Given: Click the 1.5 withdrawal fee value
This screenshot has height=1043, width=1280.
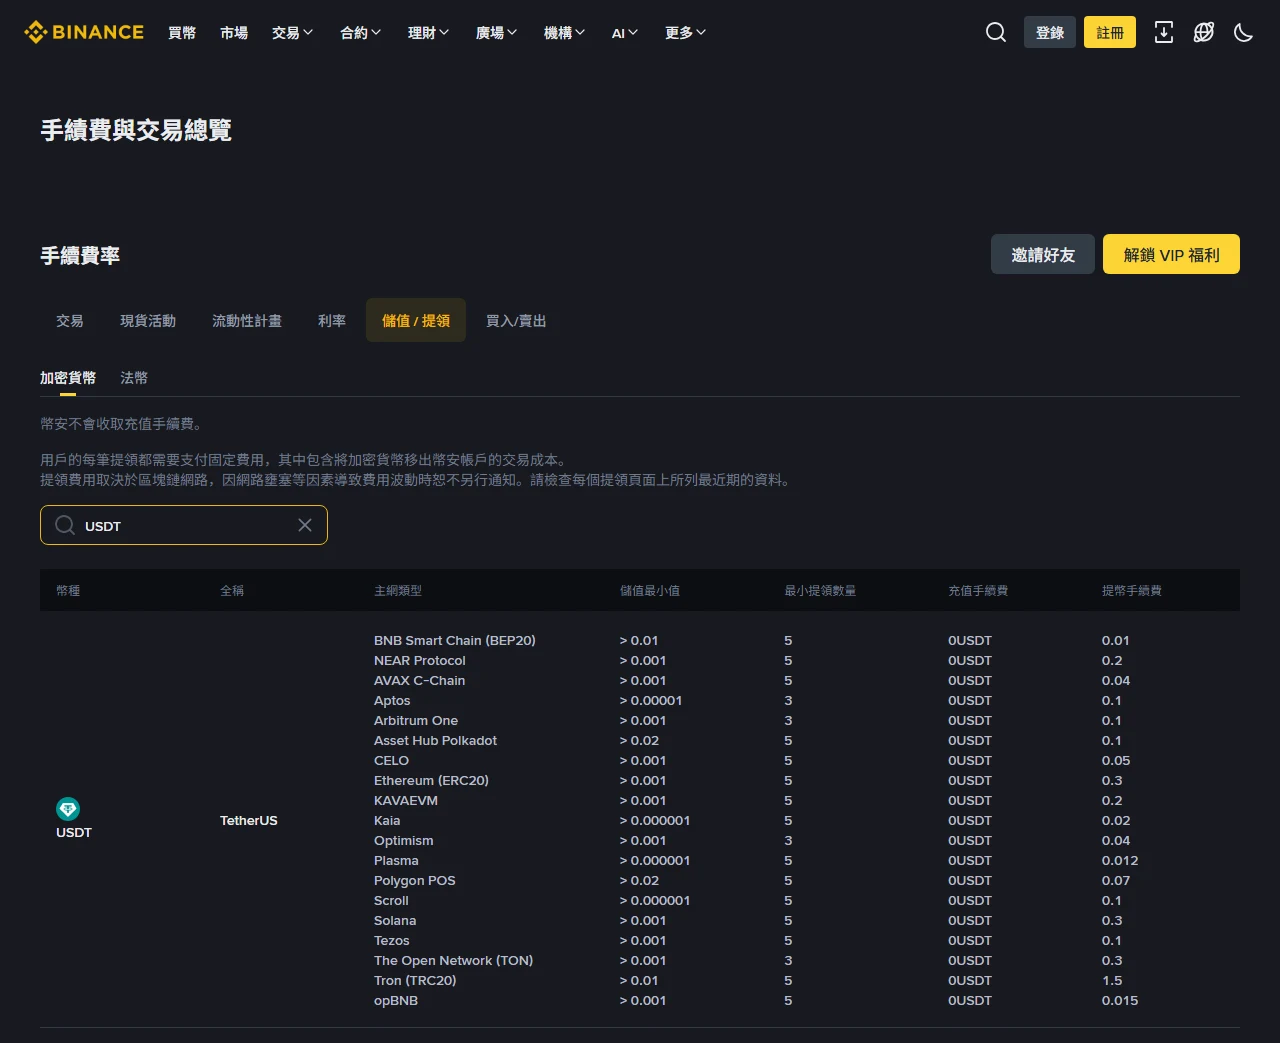Looking at the screenshot, I should point(1112,980).
